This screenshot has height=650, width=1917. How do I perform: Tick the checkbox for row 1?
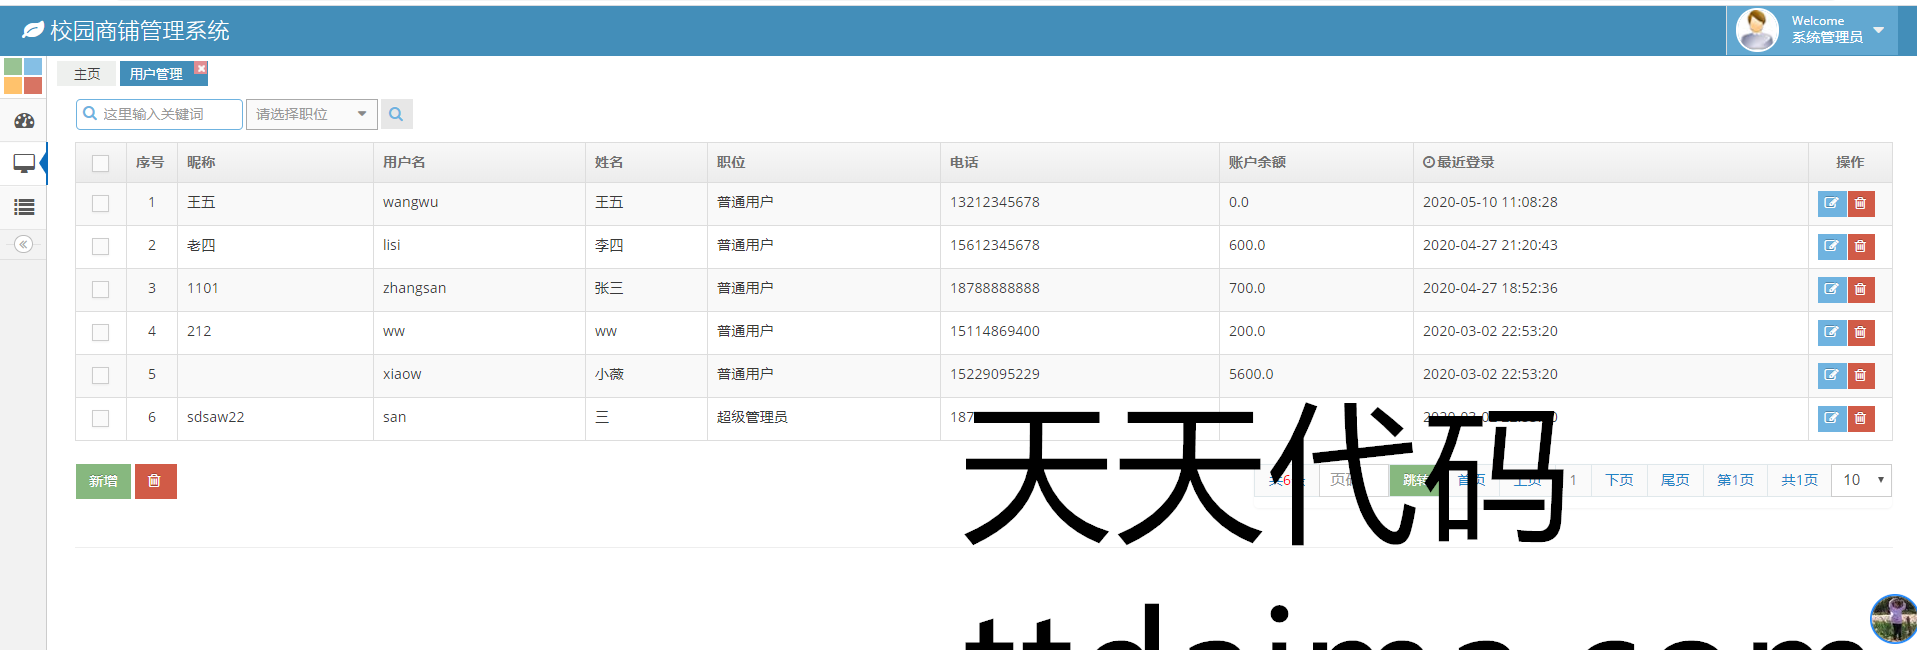100,203
